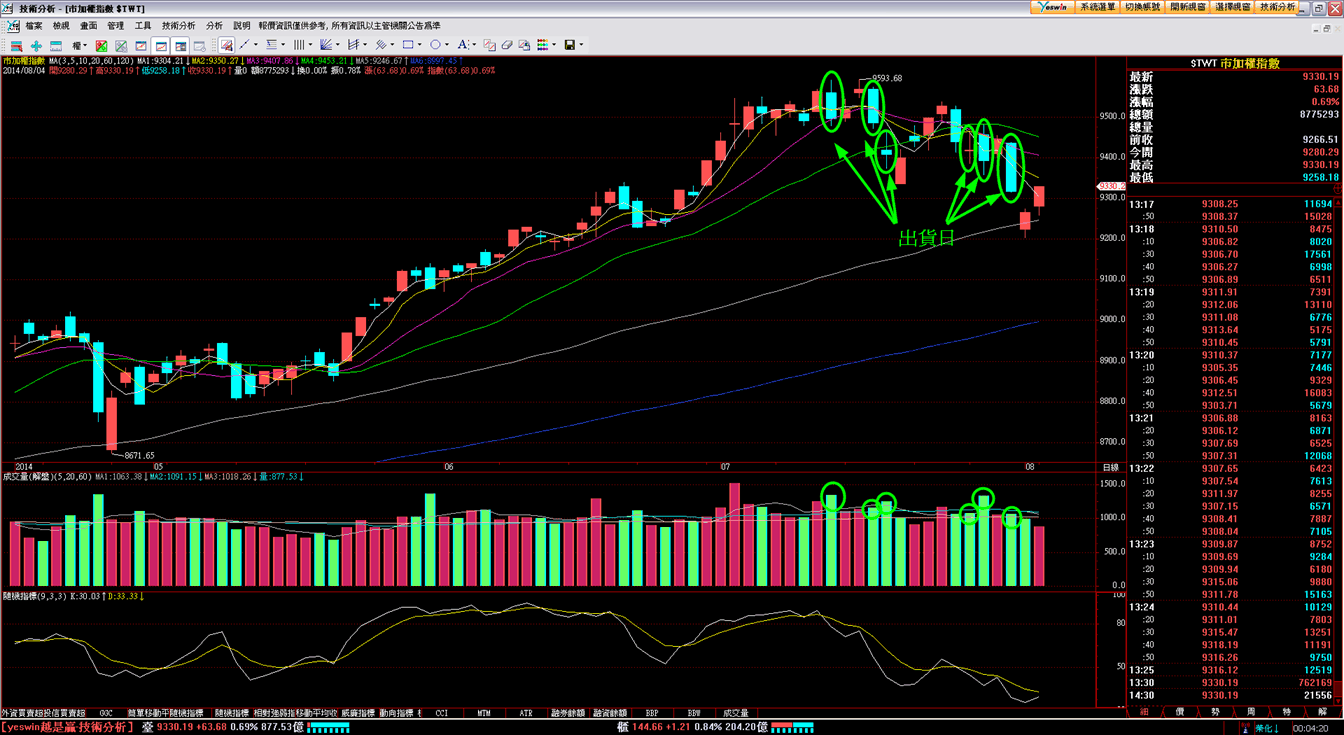Viewport: 1344px width, 735px height.
Task: Click the 日線 period label
Action: tap(1111, 467)
